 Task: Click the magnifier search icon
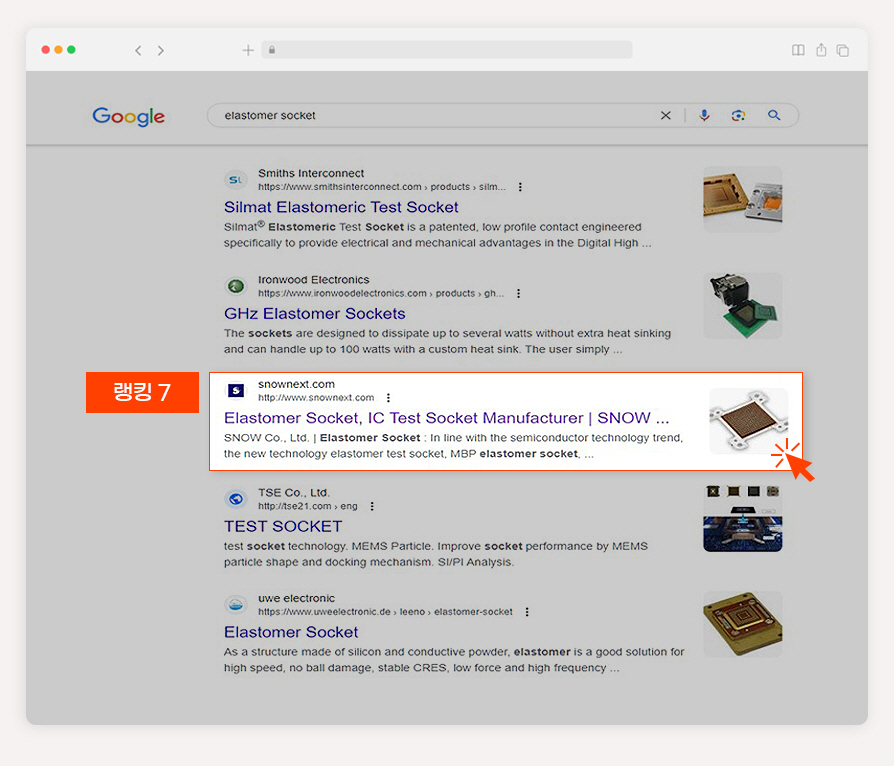[774, 115]
